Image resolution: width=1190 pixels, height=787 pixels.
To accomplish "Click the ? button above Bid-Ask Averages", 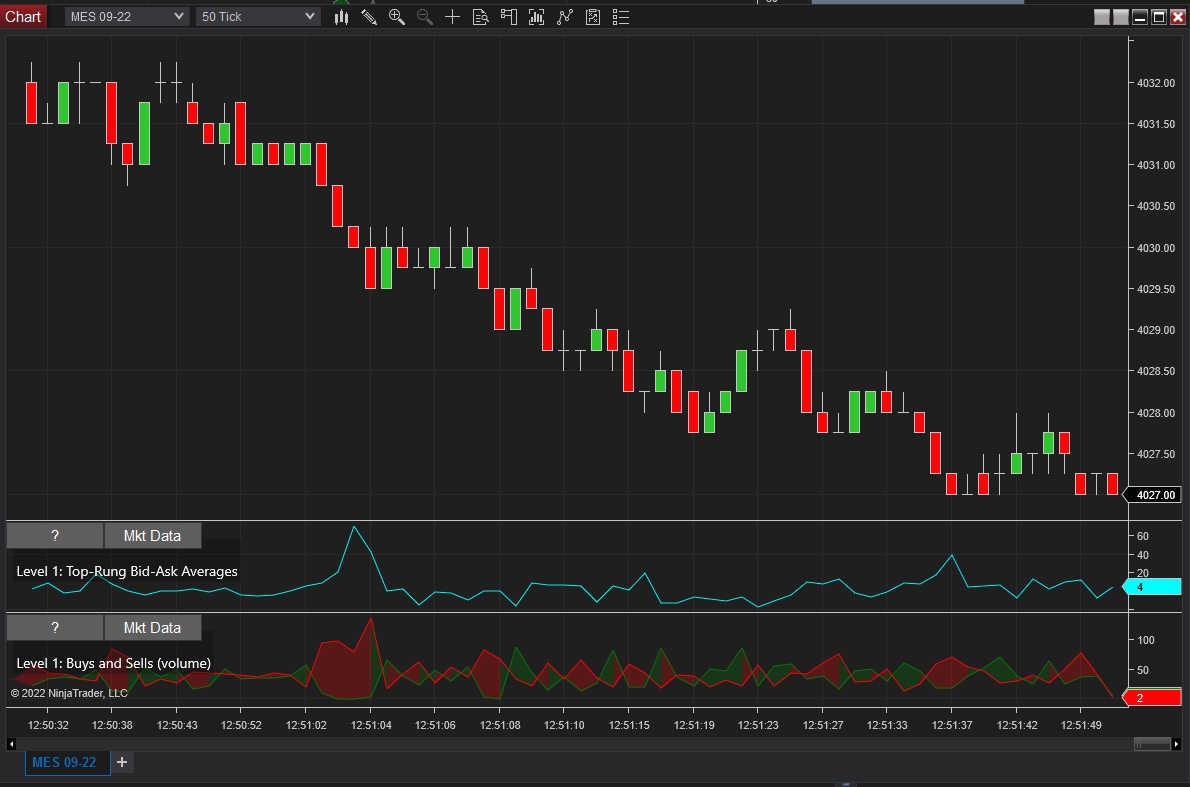I will click(55, 536).
